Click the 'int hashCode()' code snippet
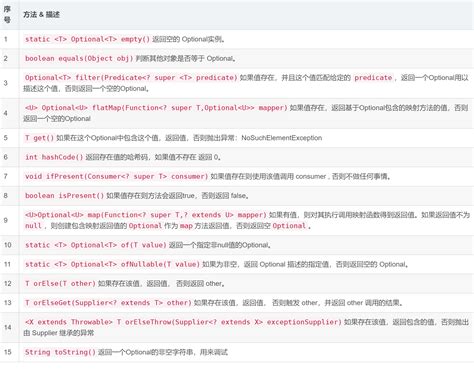474x373 pixels. (x=54, y=157)
